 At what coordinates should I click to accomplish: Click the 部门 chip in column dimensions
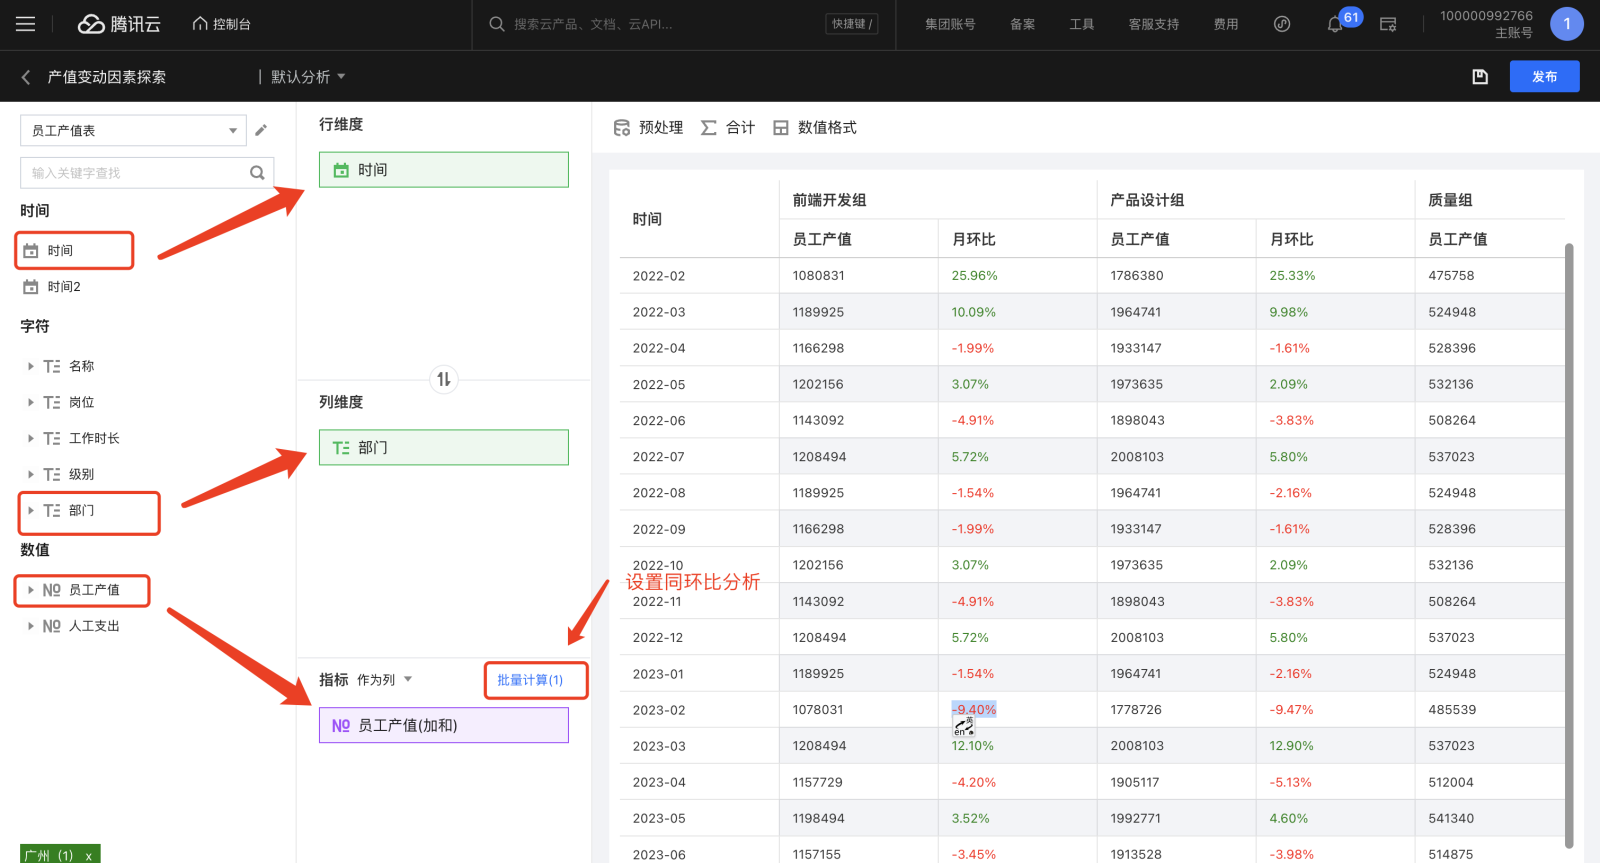coord(444,448)
